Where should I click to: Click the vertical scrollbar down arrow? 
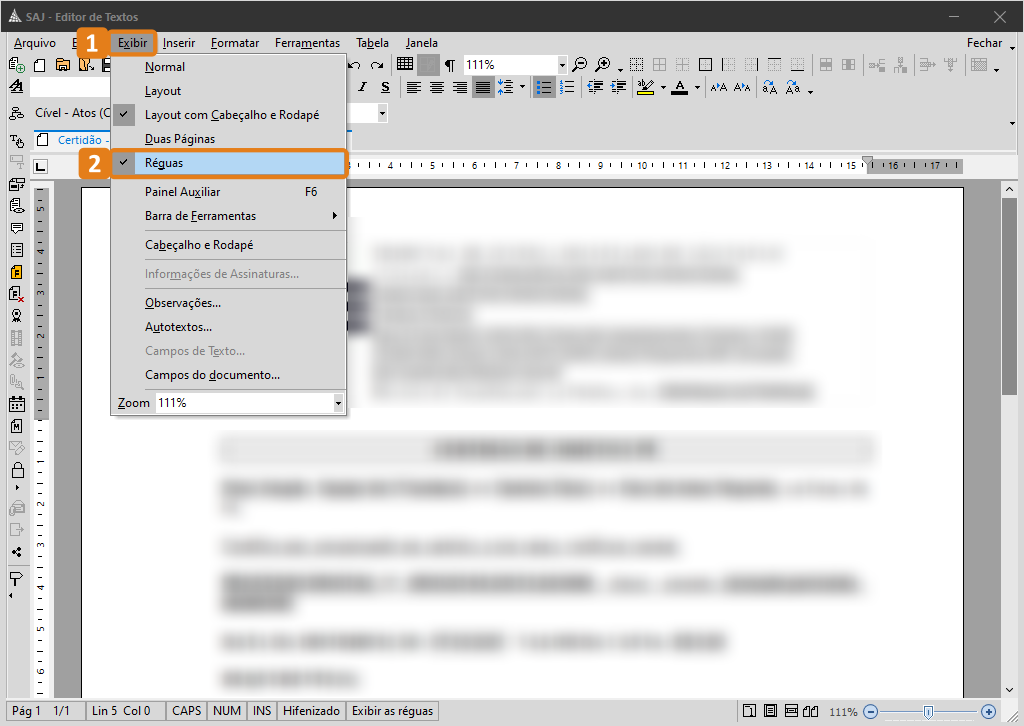point(1010,690)
